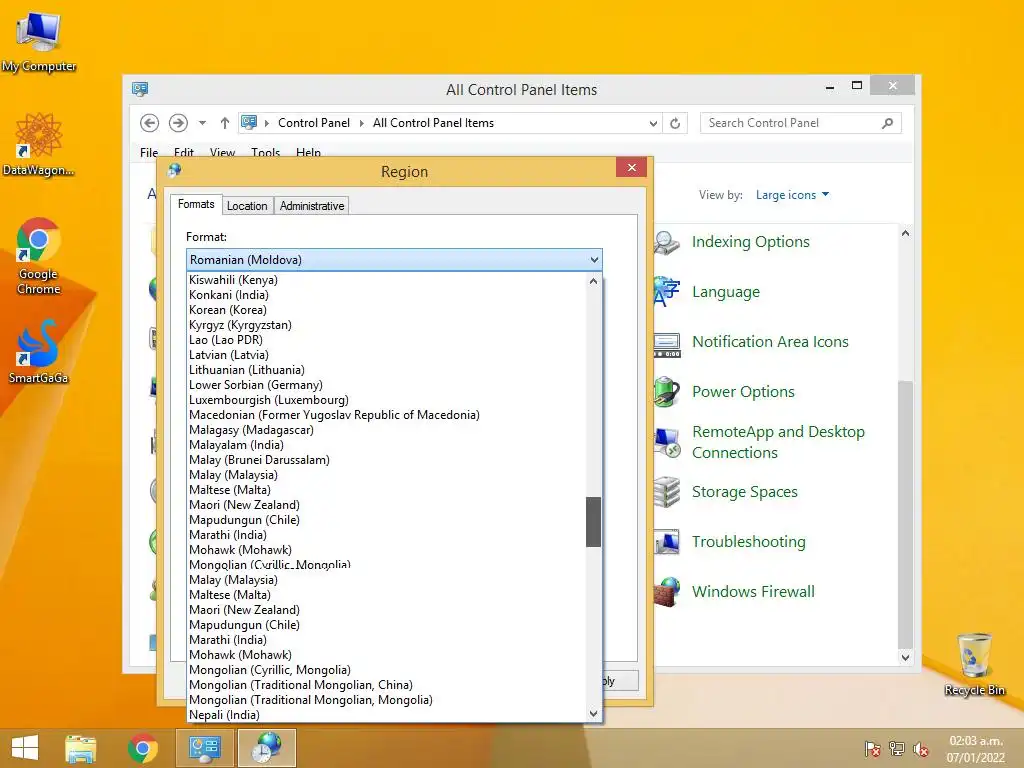The image size is (1024, 768).
Task: Expand the address bar history dropdown
Action: [653, 123]
